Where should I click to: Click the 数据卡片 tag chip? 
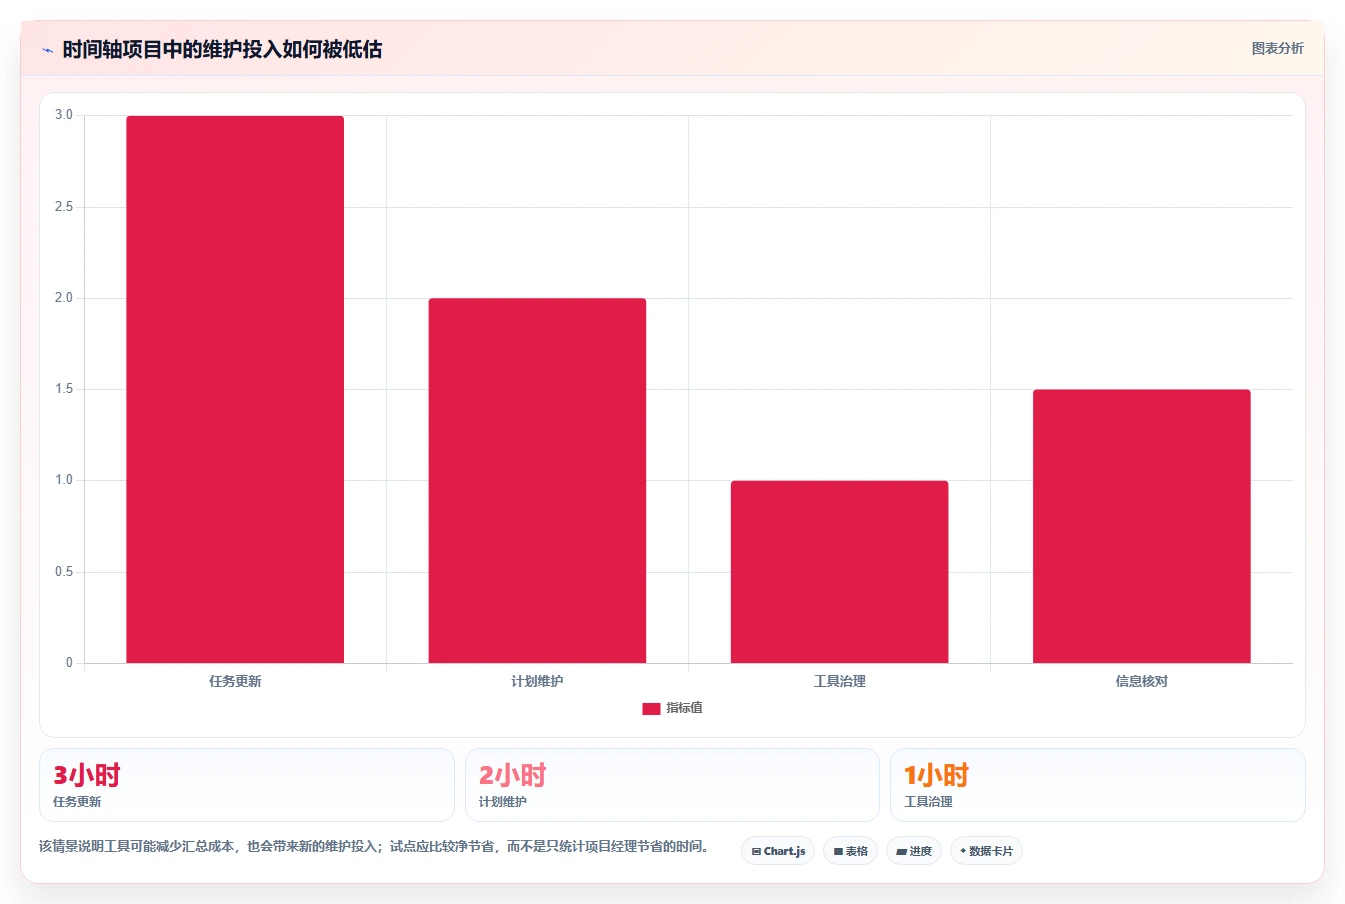pyautogui.click(x=986, y=851)
